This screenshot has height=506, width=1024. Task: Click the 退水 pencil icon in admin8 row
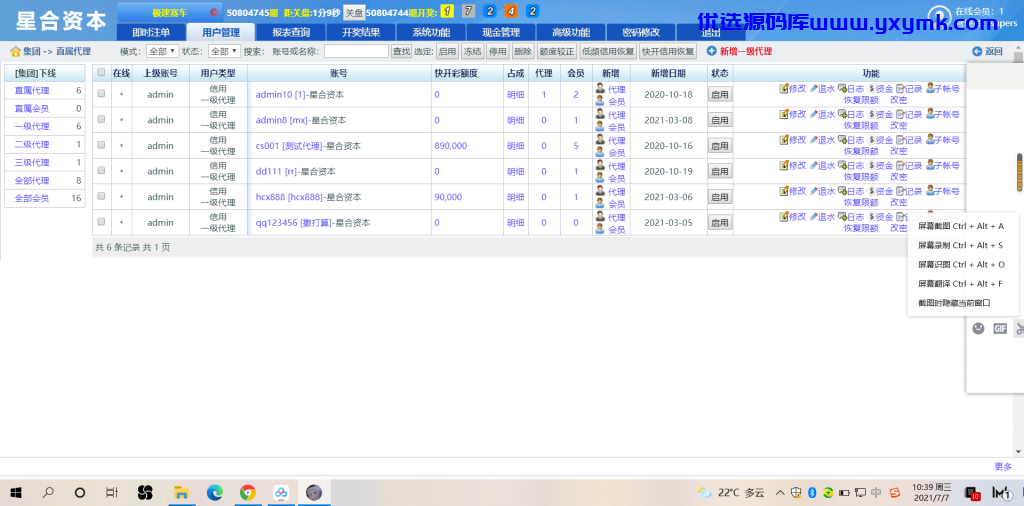click(x=814, y=114)
